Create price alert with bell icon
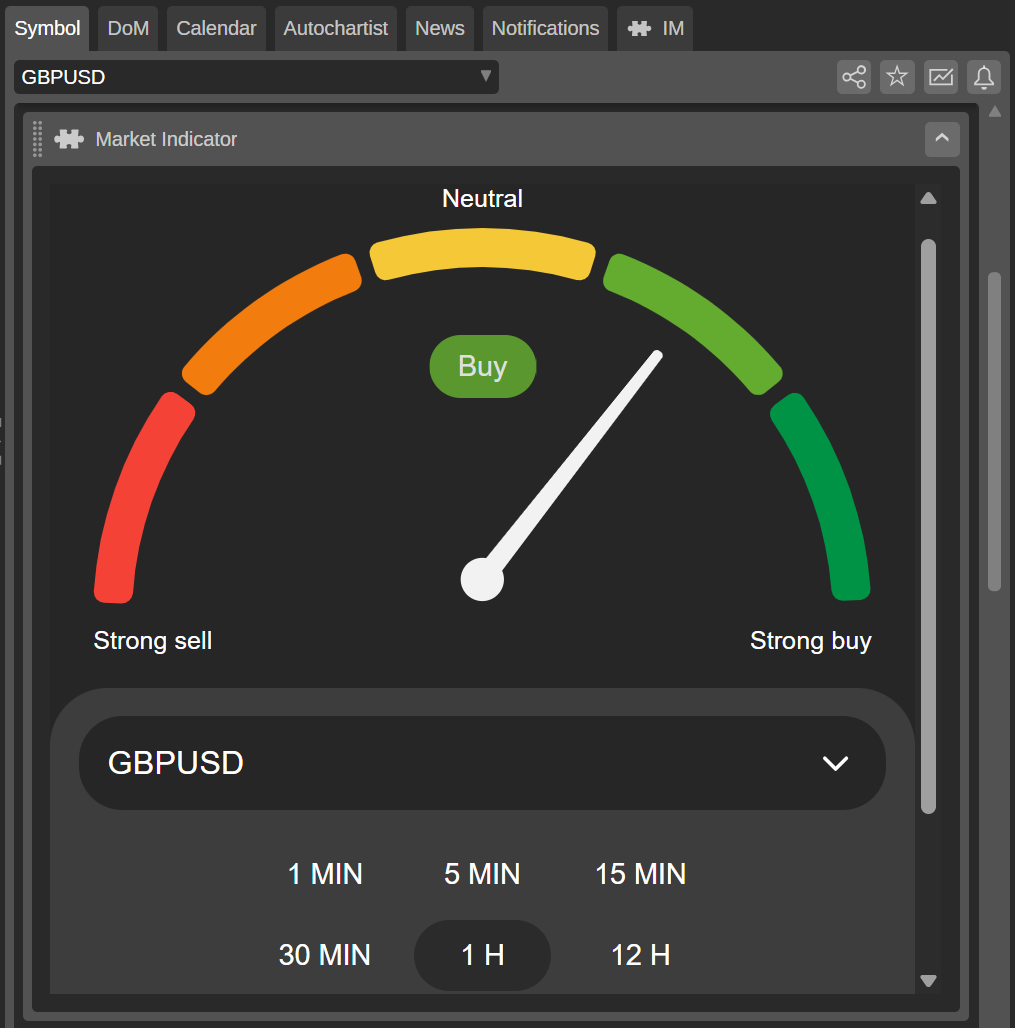 coord(984,77)
